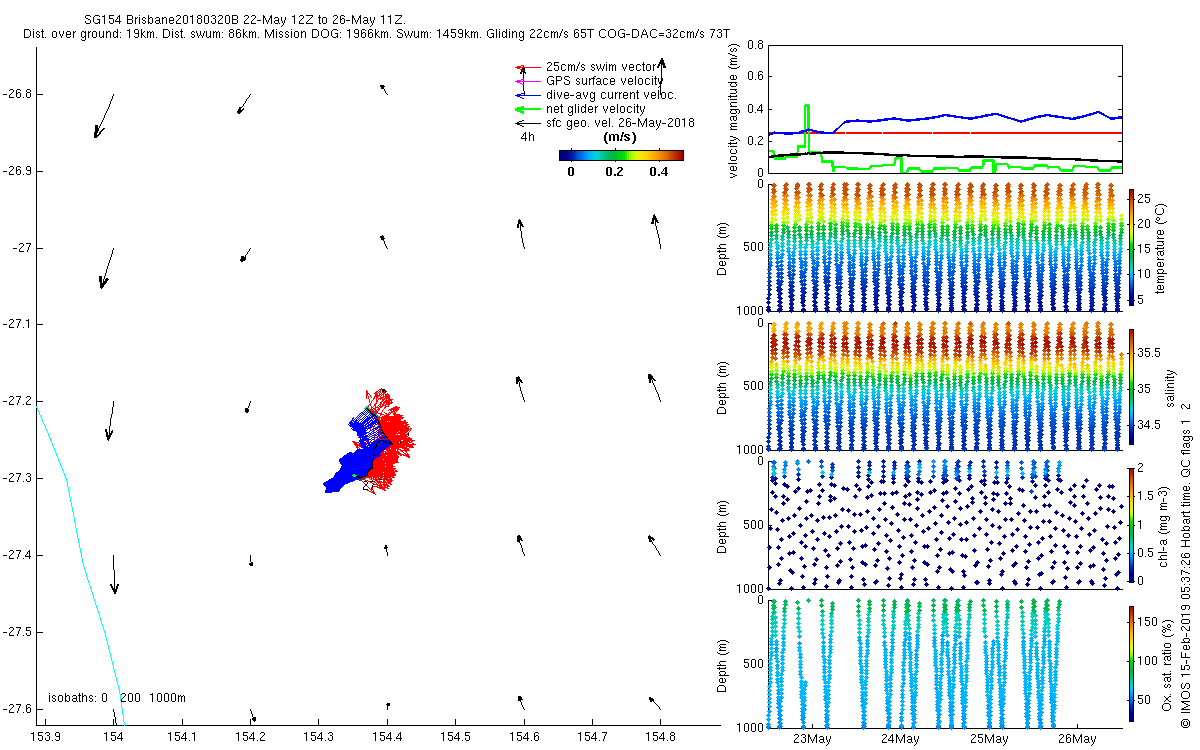Click the '25May' date tick label
The image size is (1200, 750).
click(988, 739)
